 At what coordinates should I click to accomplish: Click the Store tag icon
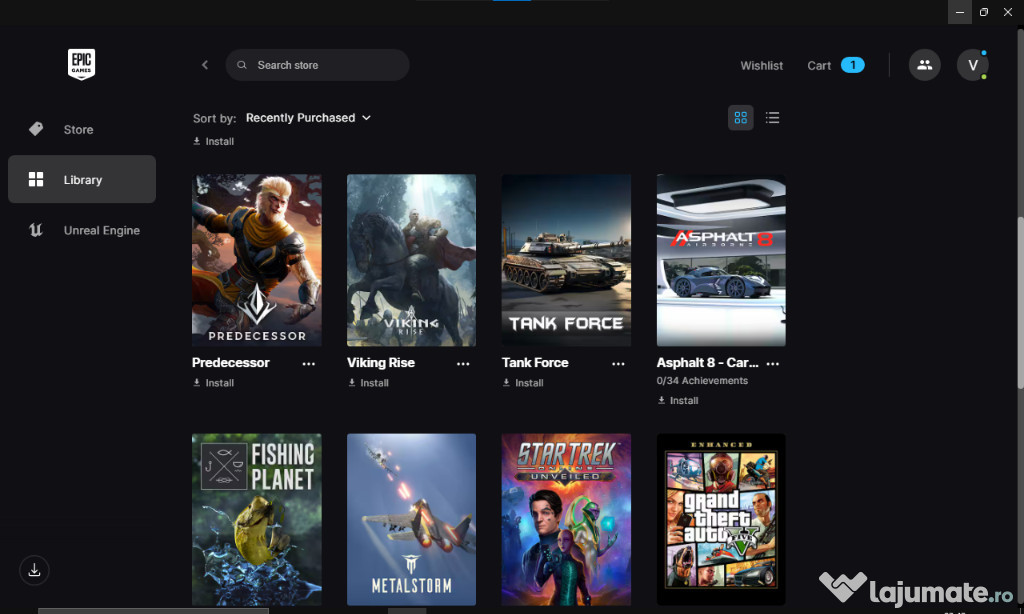(x=36, y=129)
